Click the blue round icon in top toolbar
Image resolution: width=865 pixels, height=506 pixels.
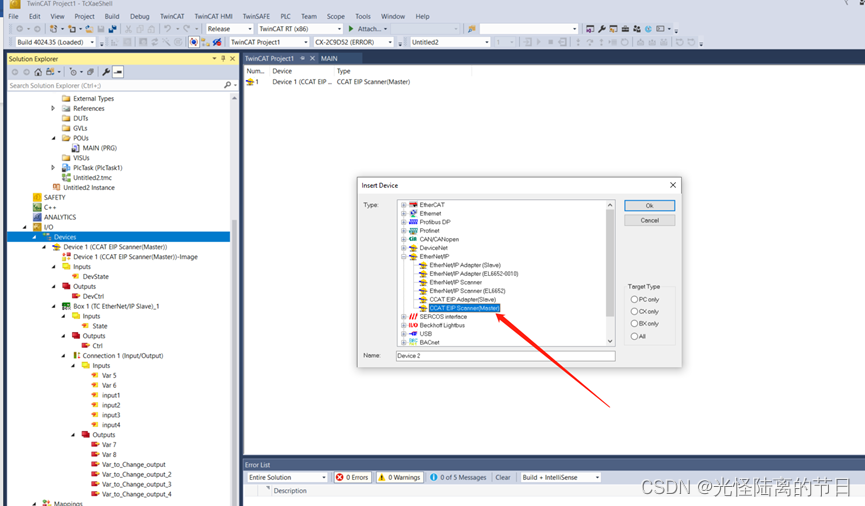point(648,29)
